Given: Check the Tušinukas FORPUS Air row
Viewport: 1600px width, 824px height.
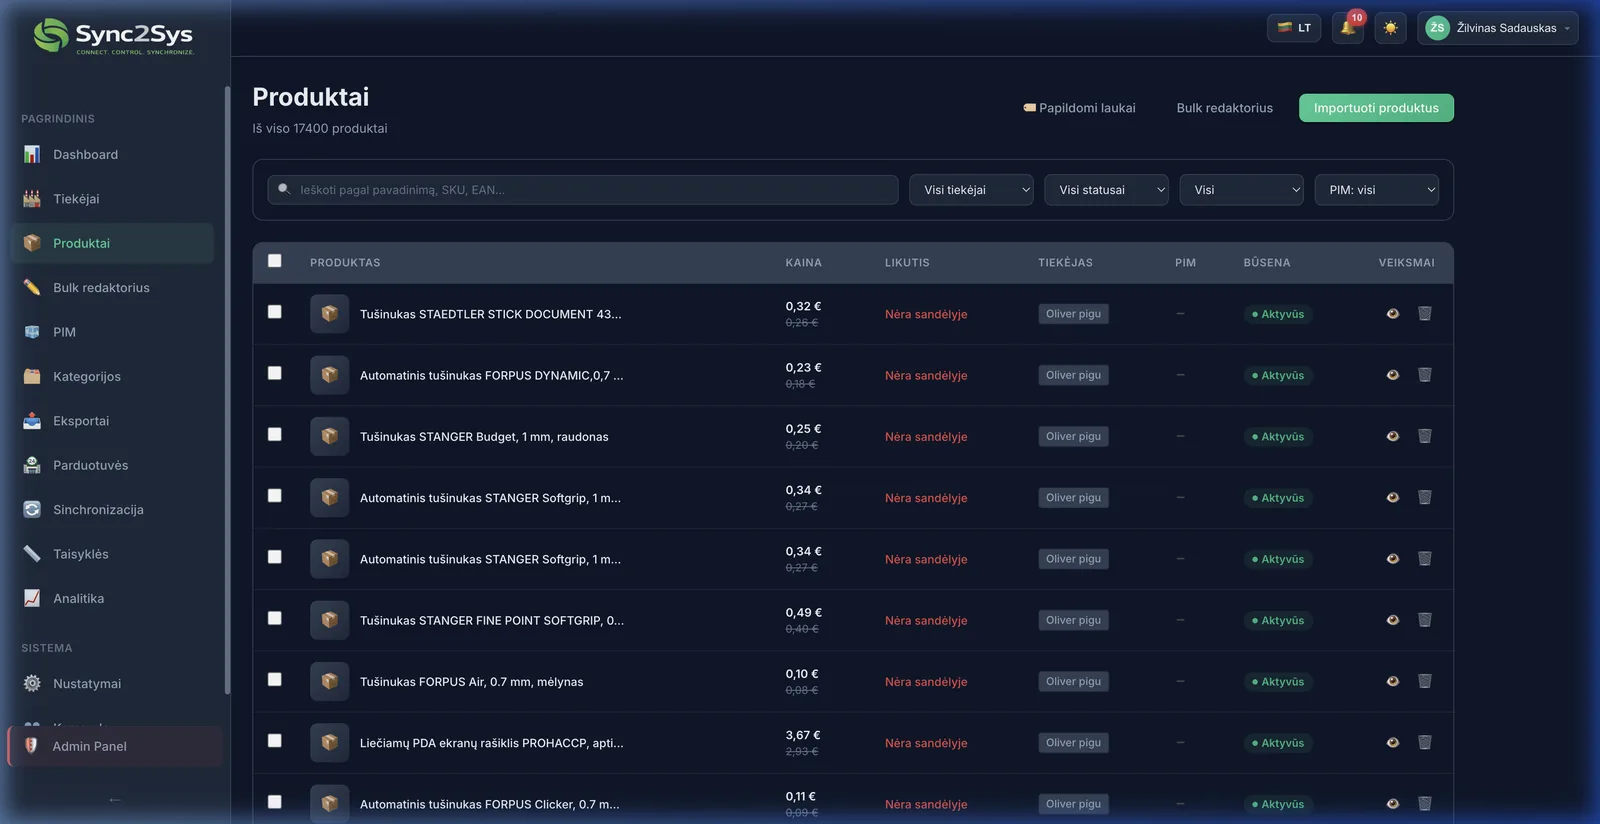Looking at the screenshot, I should point(274,679).
